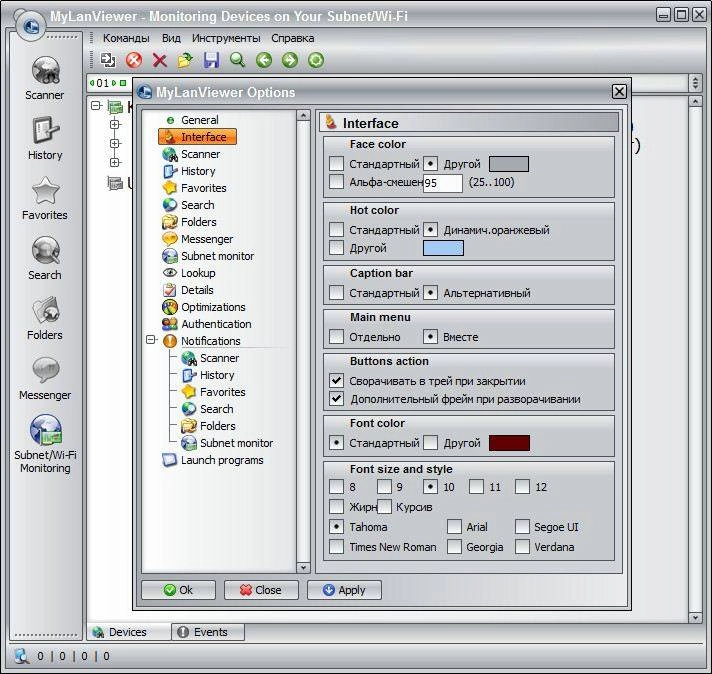Open the Справка menu

293,38
